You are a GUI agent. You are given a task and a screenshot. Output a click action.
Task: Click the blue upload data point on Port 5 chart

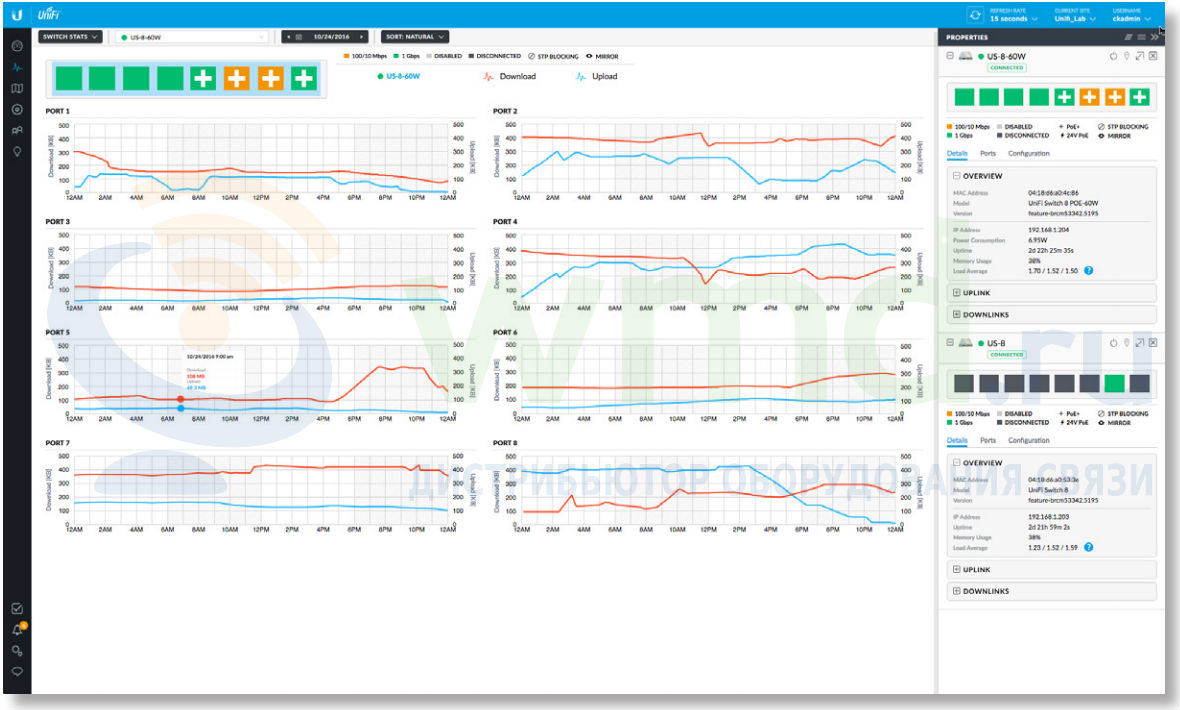pos(181,408)
